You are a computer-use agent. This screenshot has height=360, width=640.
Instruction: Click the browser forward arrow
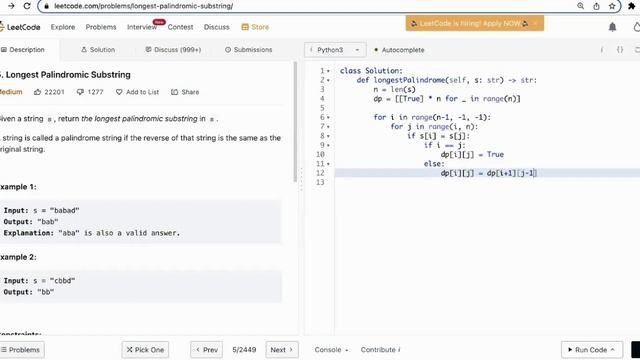pyautogui.click(x=11, y=6)
